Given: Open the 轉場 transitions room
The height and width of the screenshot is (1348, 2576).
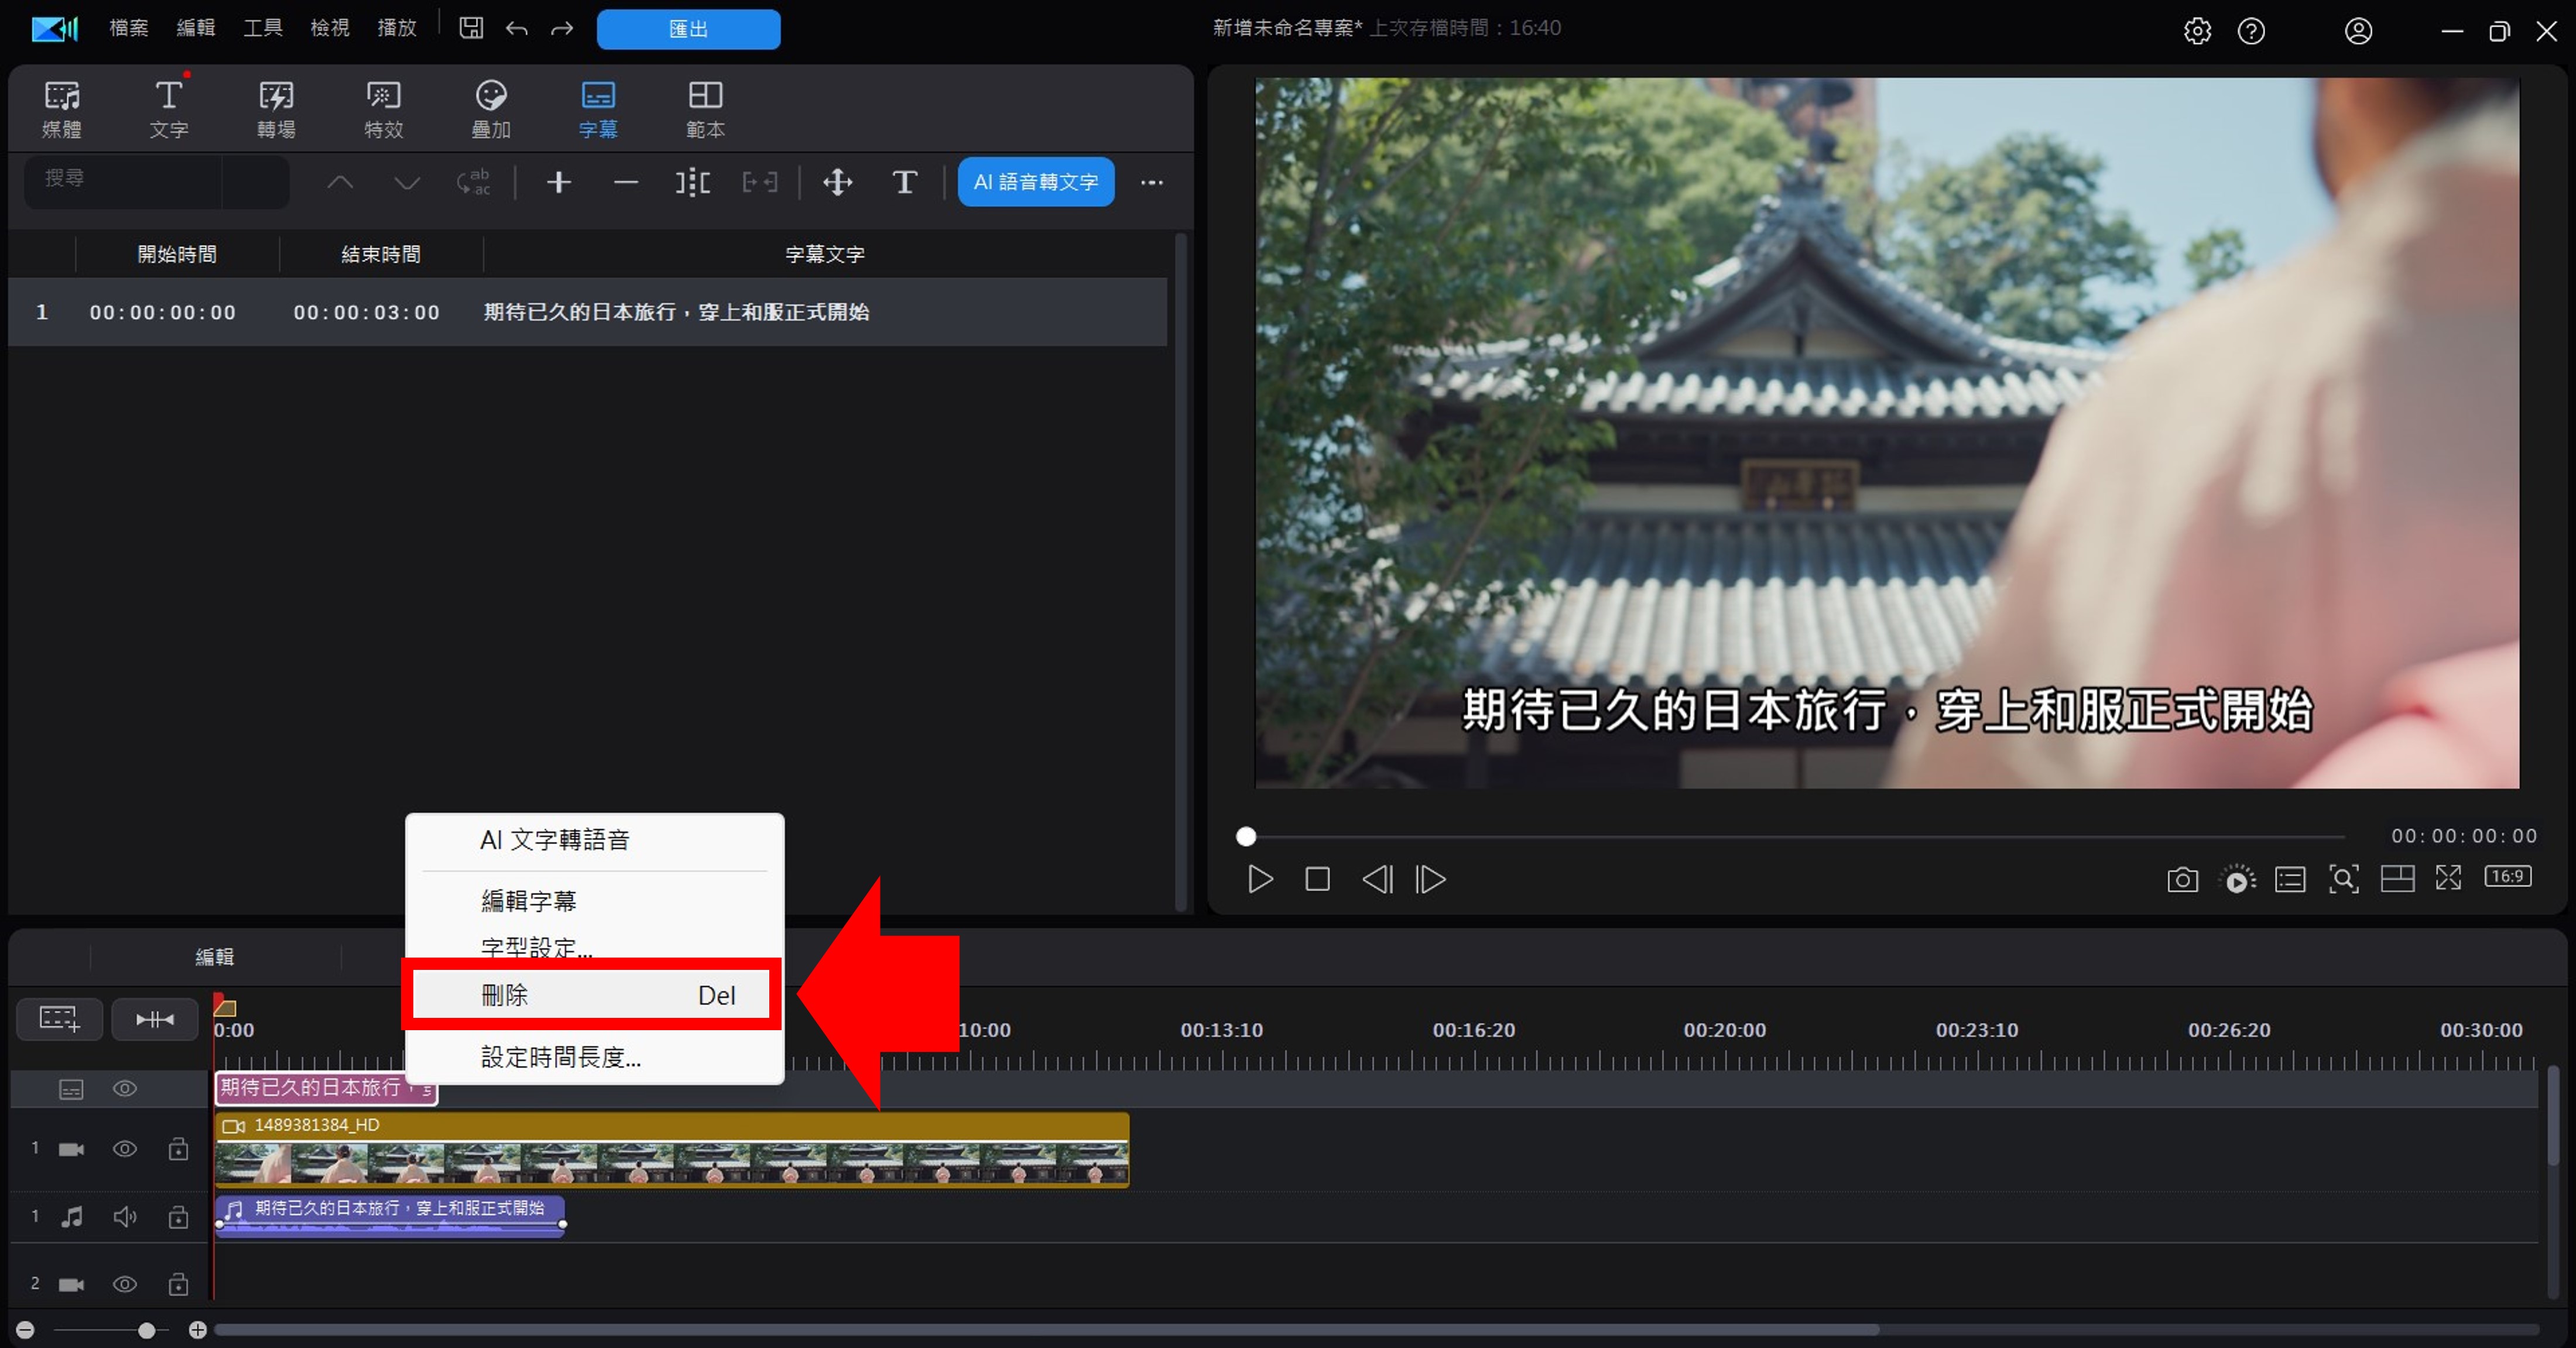Looking at the screenshot, I should (276, 109).
